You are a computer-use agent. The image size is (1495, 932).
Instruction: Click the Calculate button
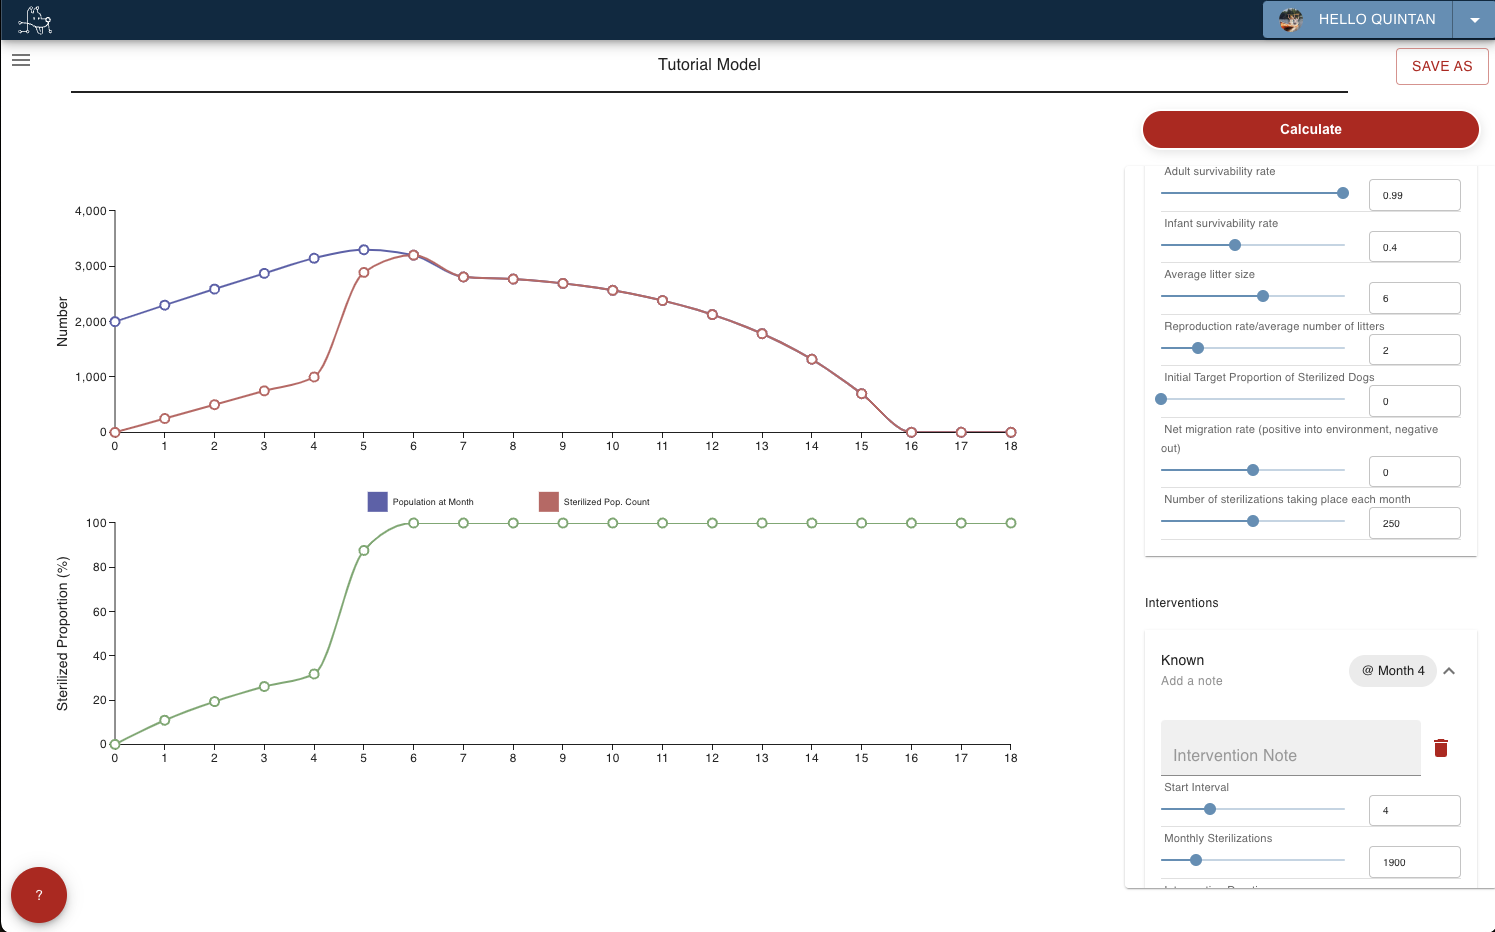tap(1310, 129)
